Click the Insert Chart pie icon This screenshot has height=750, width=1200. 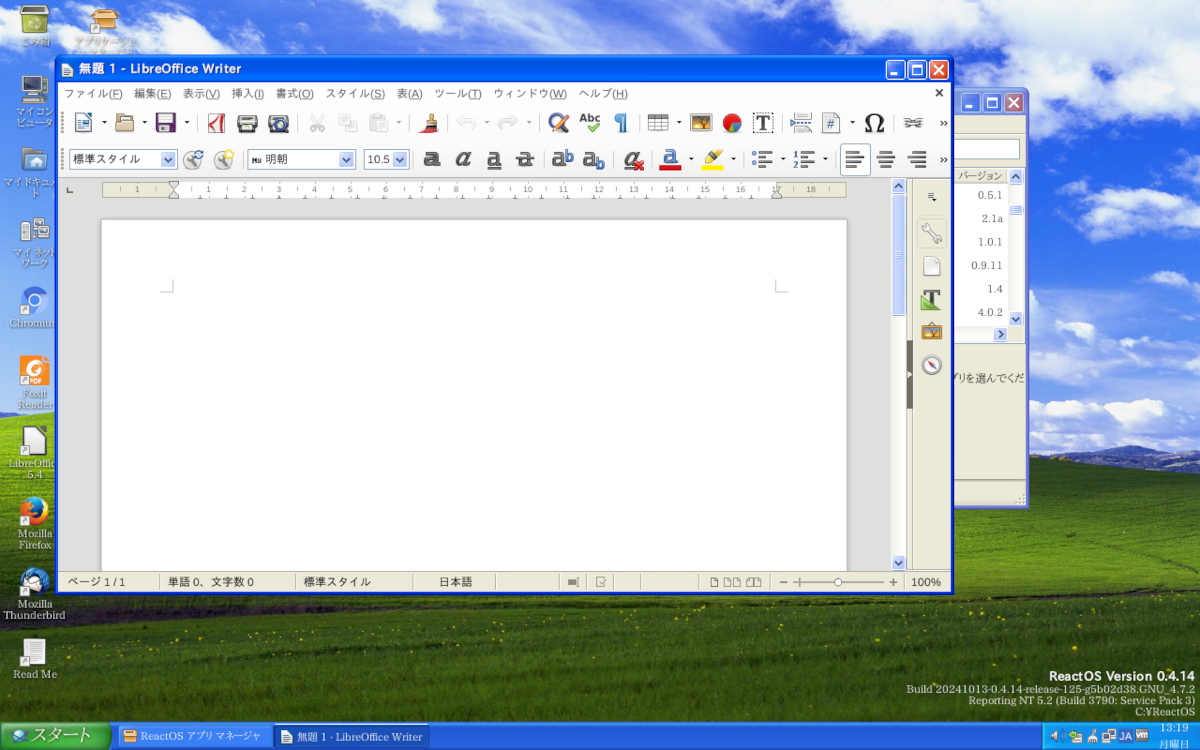coord(732,123)
